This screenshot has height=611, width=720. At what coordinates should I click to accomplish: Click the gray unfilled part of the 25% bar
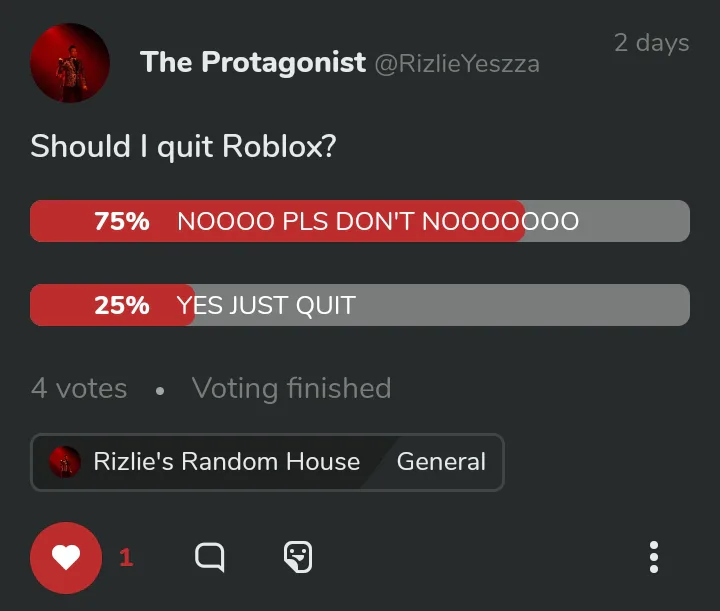pyautogui.click(x=442, y=305)
